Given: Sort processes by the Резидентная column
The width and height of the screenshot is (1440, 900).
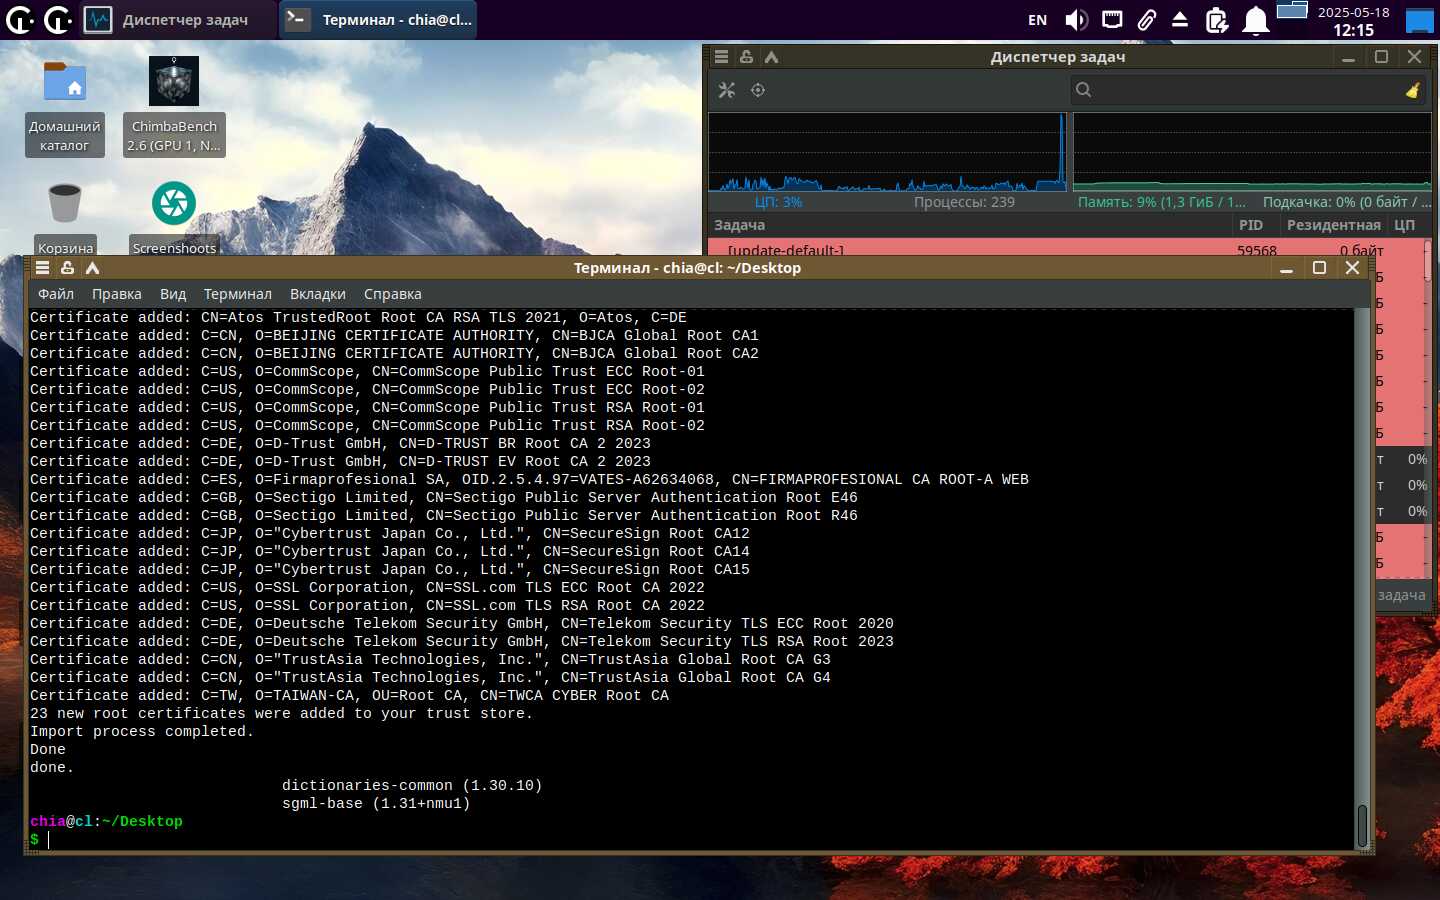Looking at the screenshot, I should pos(1333,225).
